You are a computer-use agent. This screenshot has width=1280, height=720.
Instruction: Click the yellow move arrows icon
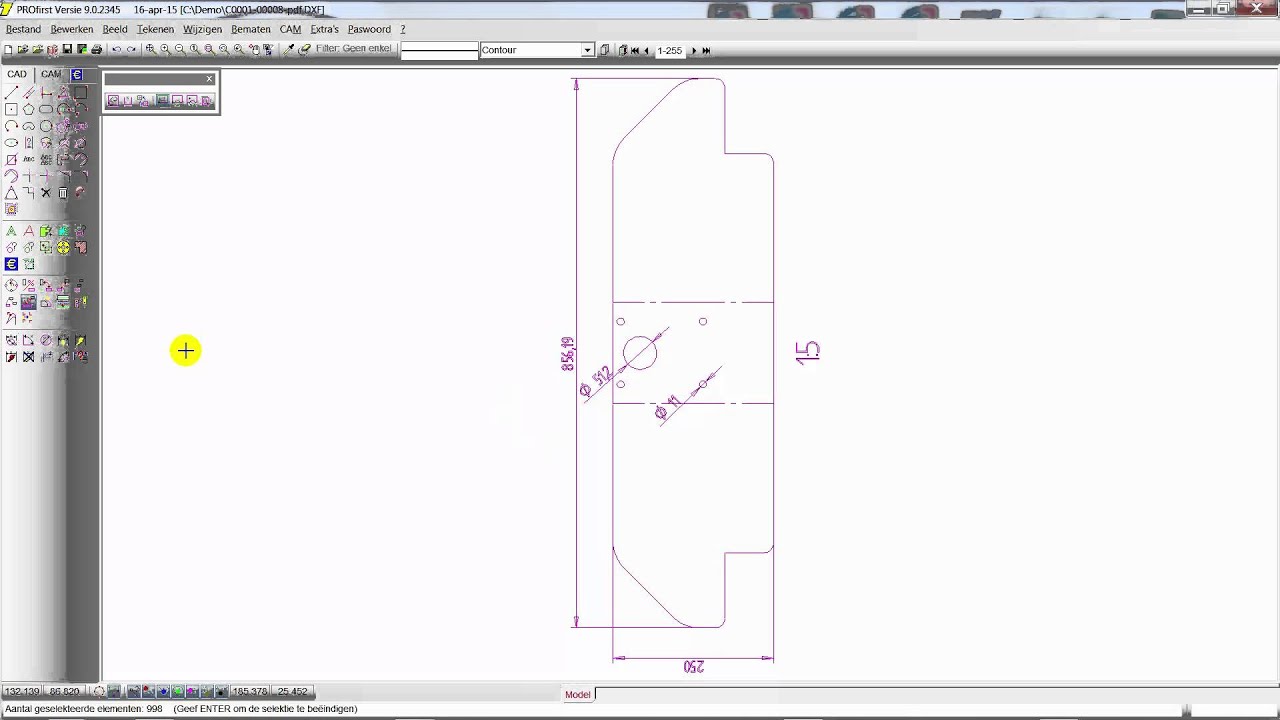(x=63, y=247)
